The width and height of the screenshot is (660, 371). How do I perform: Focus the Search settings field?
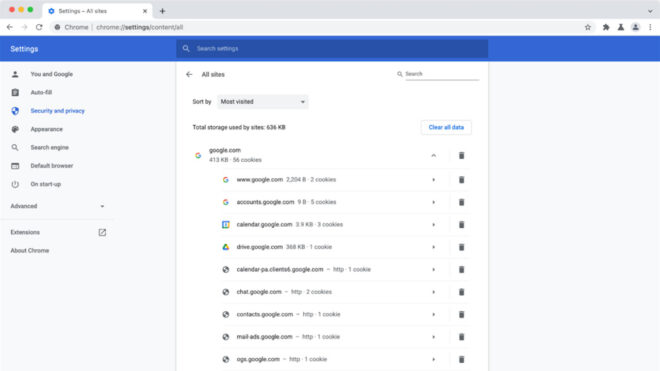(x=332, y=48)
